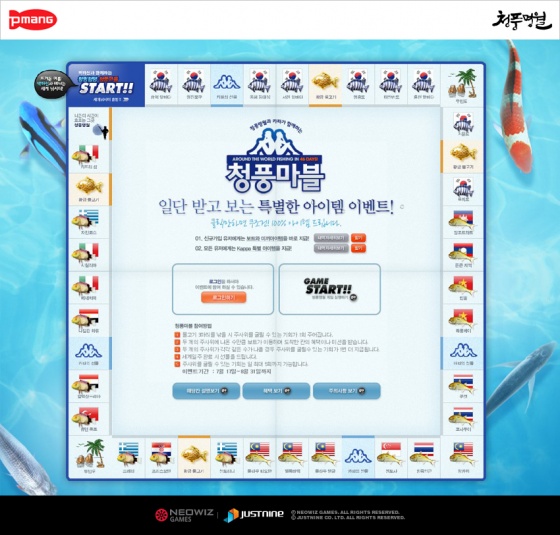The image size is (560, 535).
Task: Select the Malaysia flag tile at bottom-right corner
Action: tap(462, 456)
